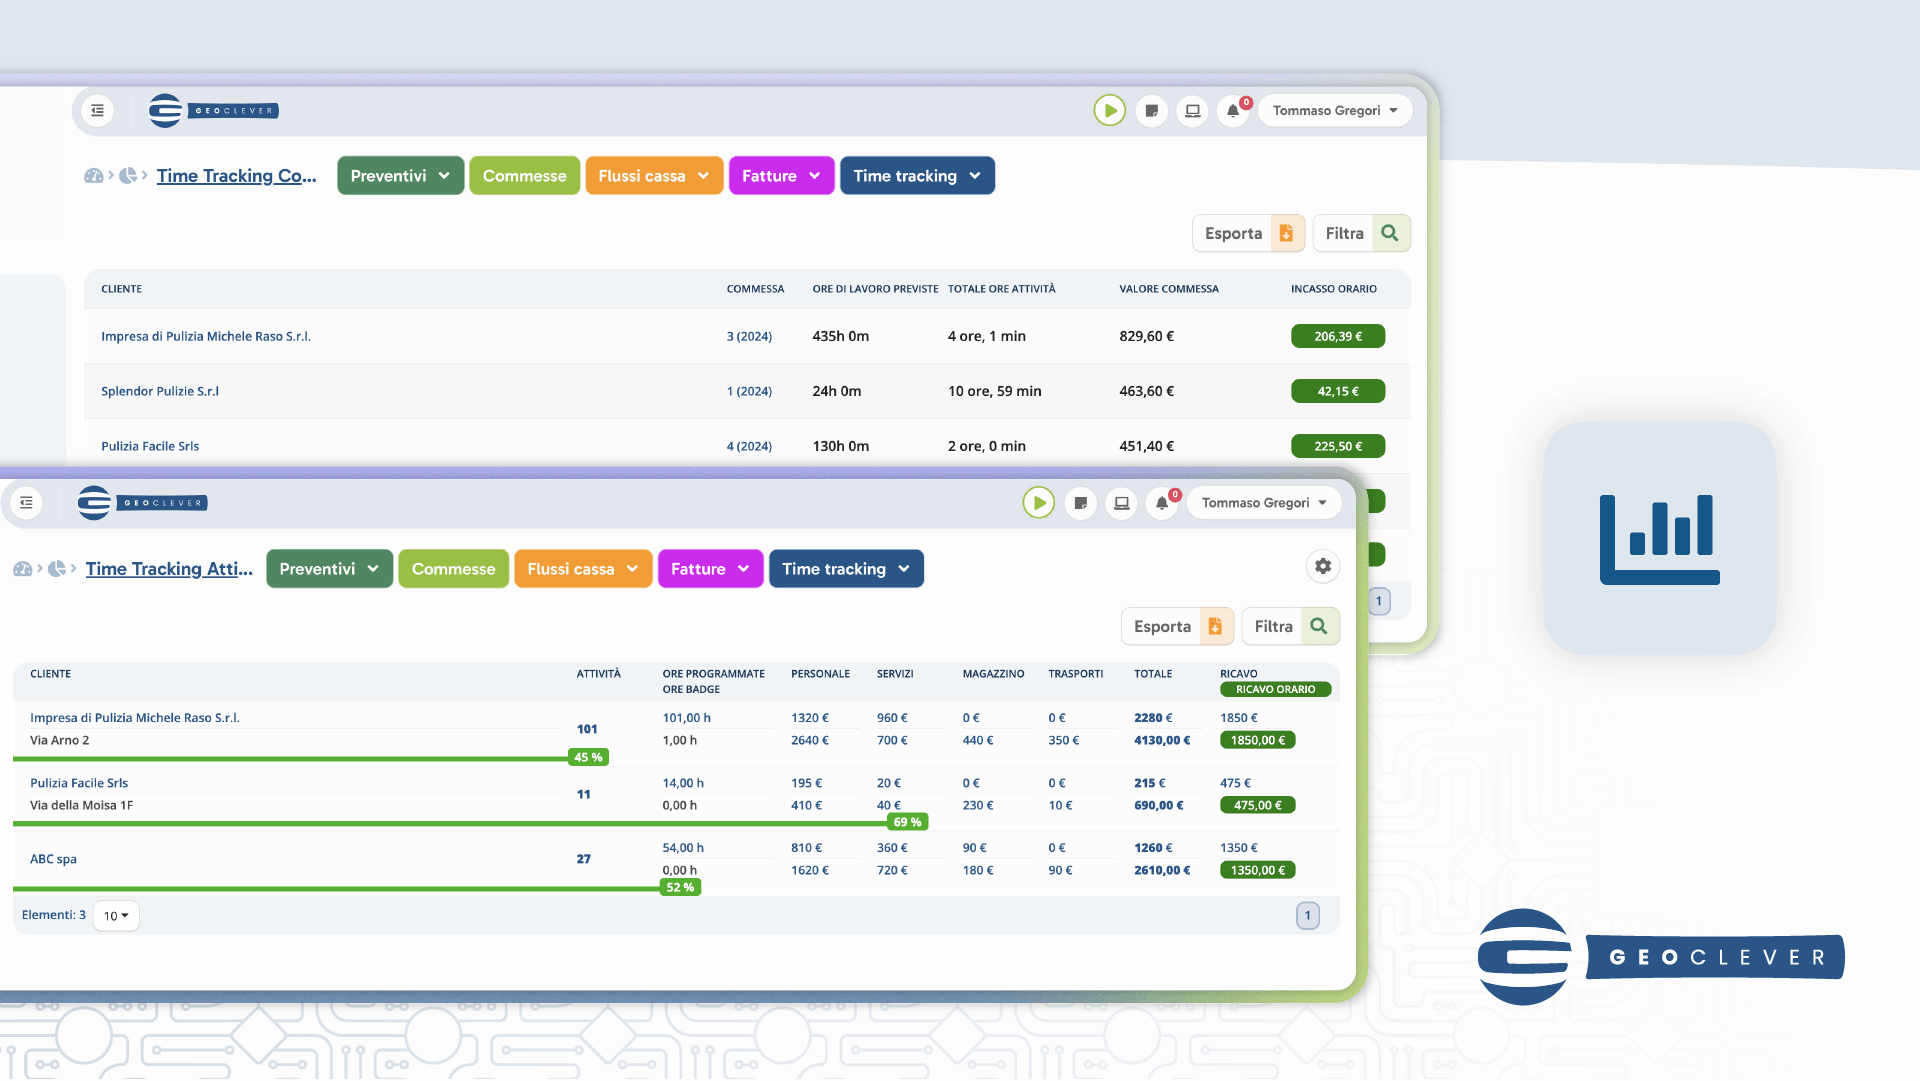Open settings gear in front window
Viewport: 1920px width, 1081px height.
(1323, 567)
